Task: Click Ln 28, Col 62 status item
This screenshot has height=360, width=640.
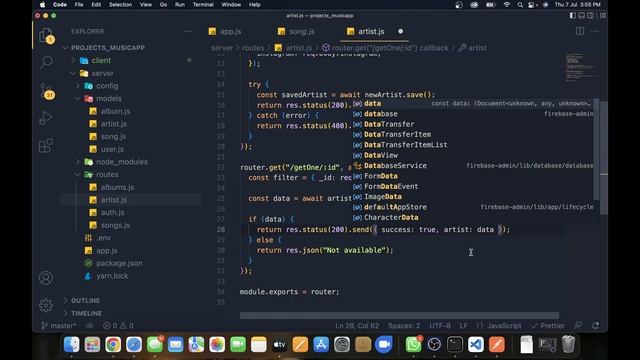Action: click(357, 326)
